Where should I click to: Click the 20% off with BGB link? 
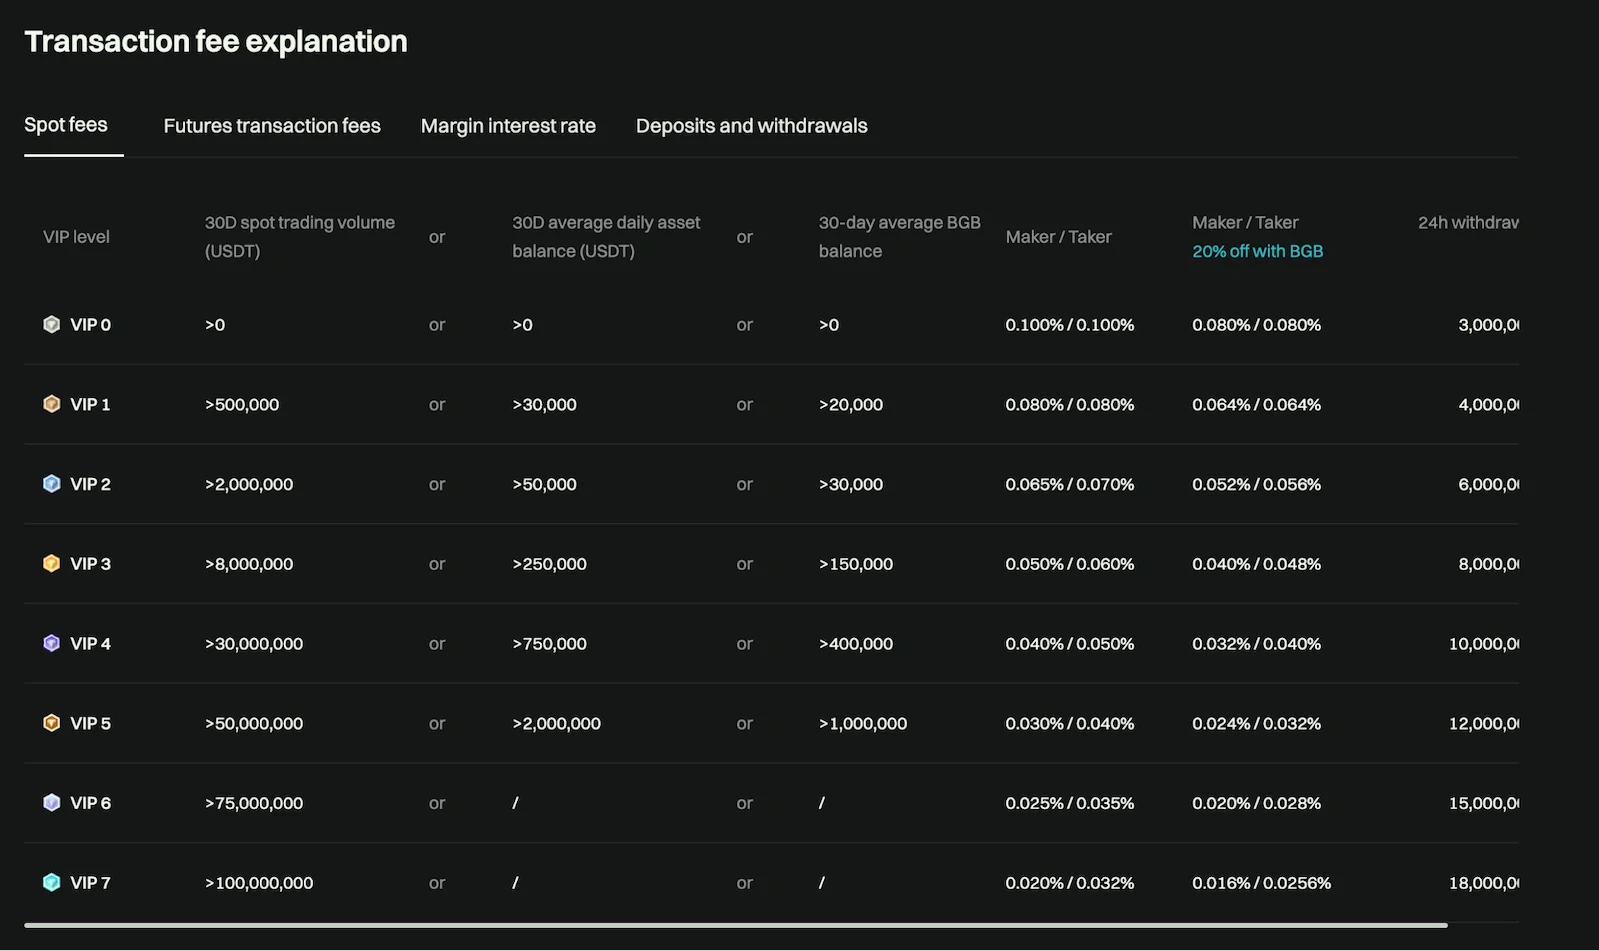pos(1257,251)
